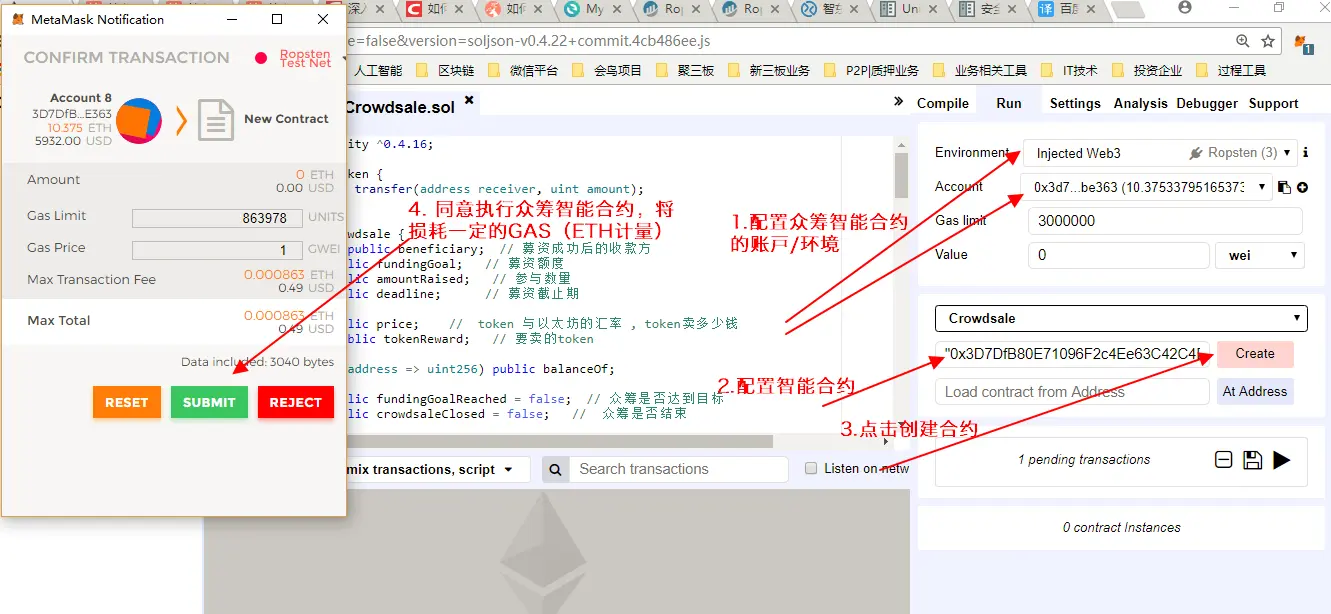
Task: Click the code editor horizontal scrollbar
Action: (560, 441)
